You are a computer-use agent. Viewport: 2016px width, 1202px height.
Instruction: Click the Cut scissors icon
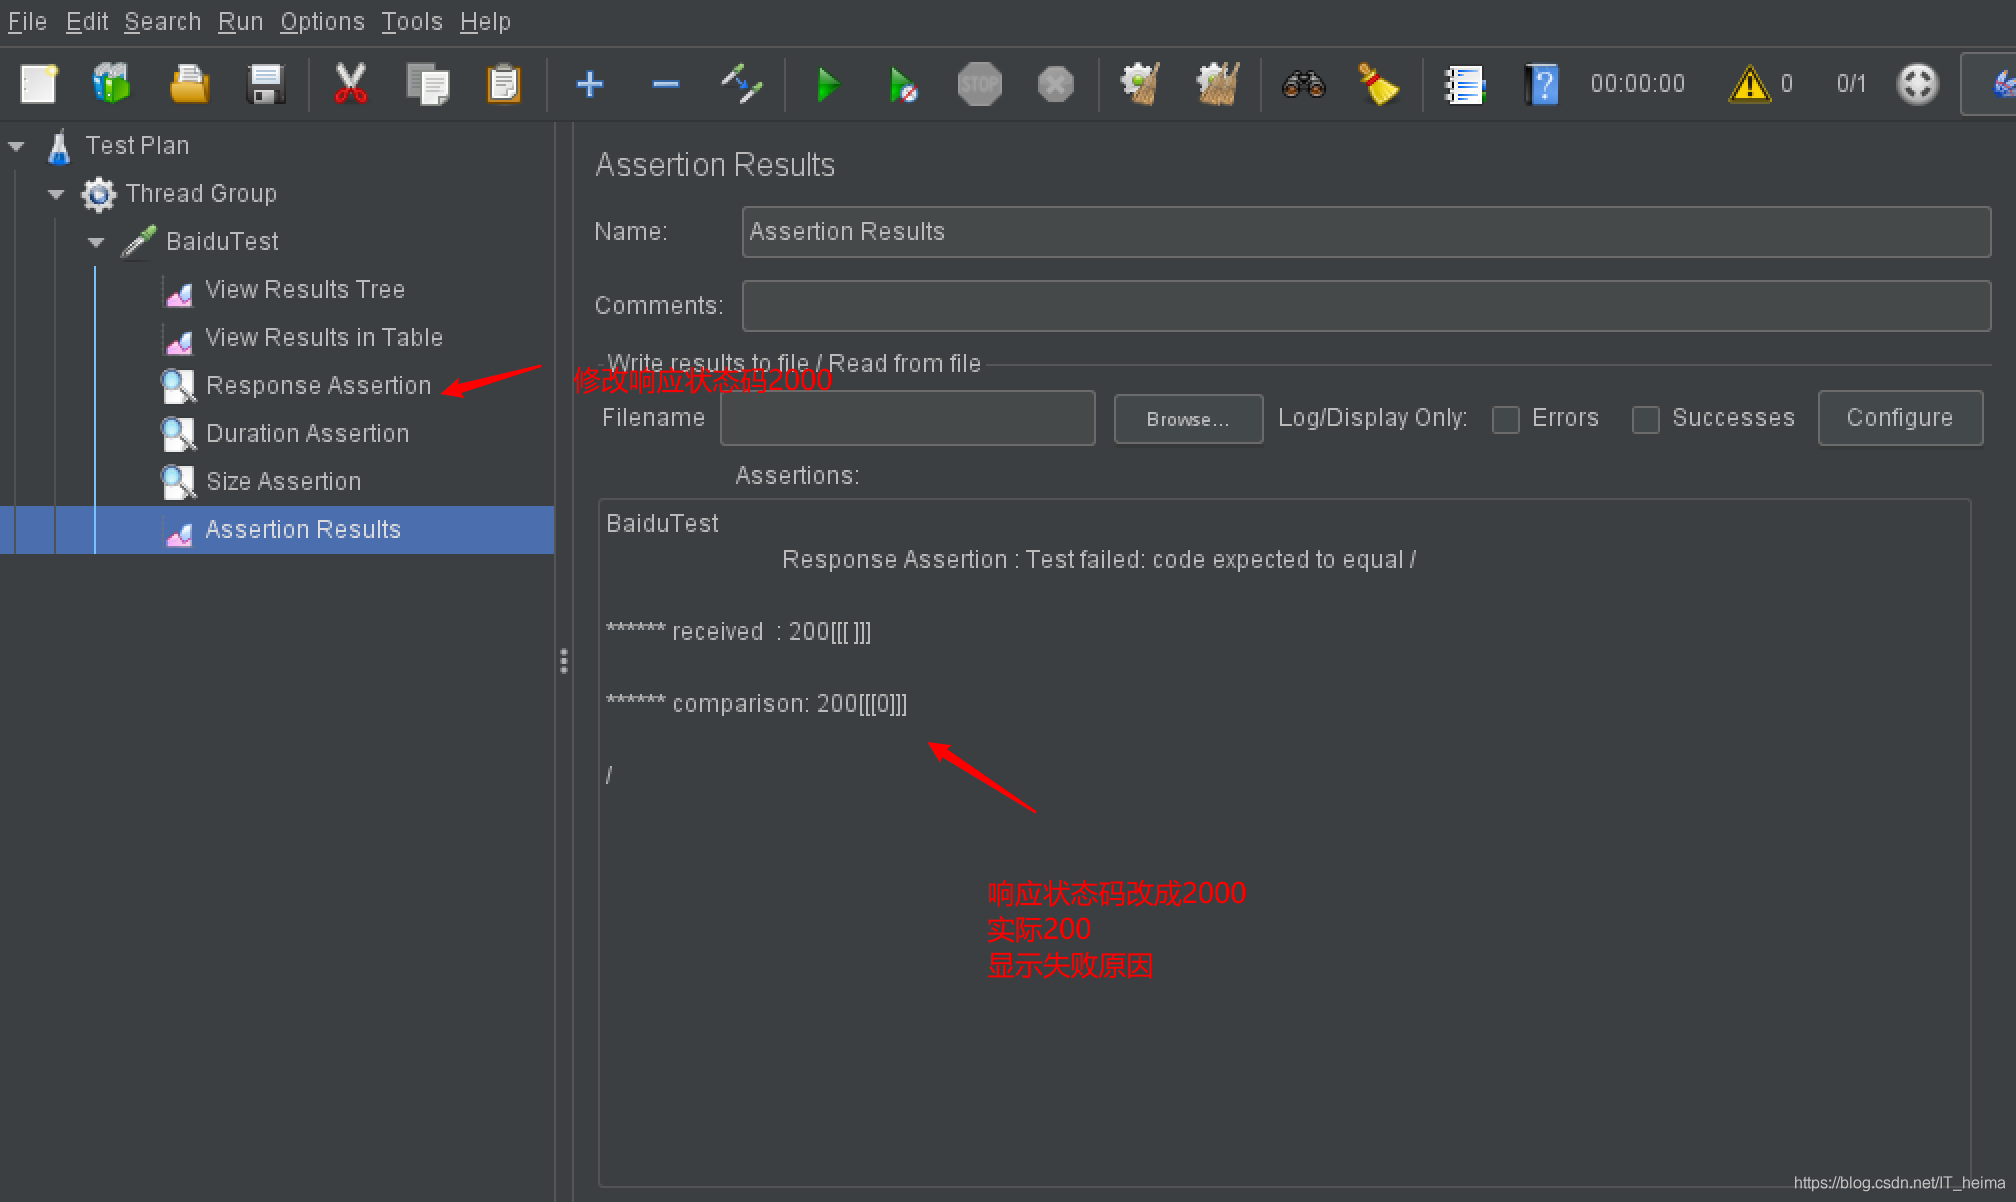[x=350, y=84]
